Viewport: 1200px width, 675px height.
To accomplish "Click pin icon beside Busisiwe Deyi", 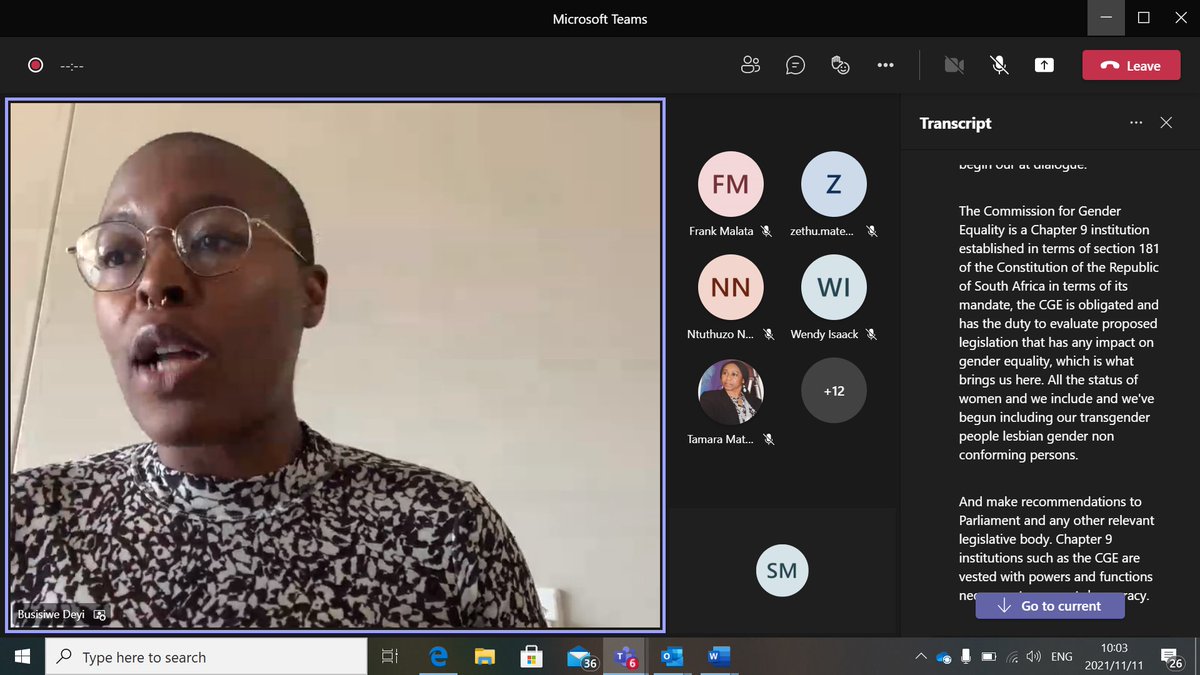I will point(100,616).
